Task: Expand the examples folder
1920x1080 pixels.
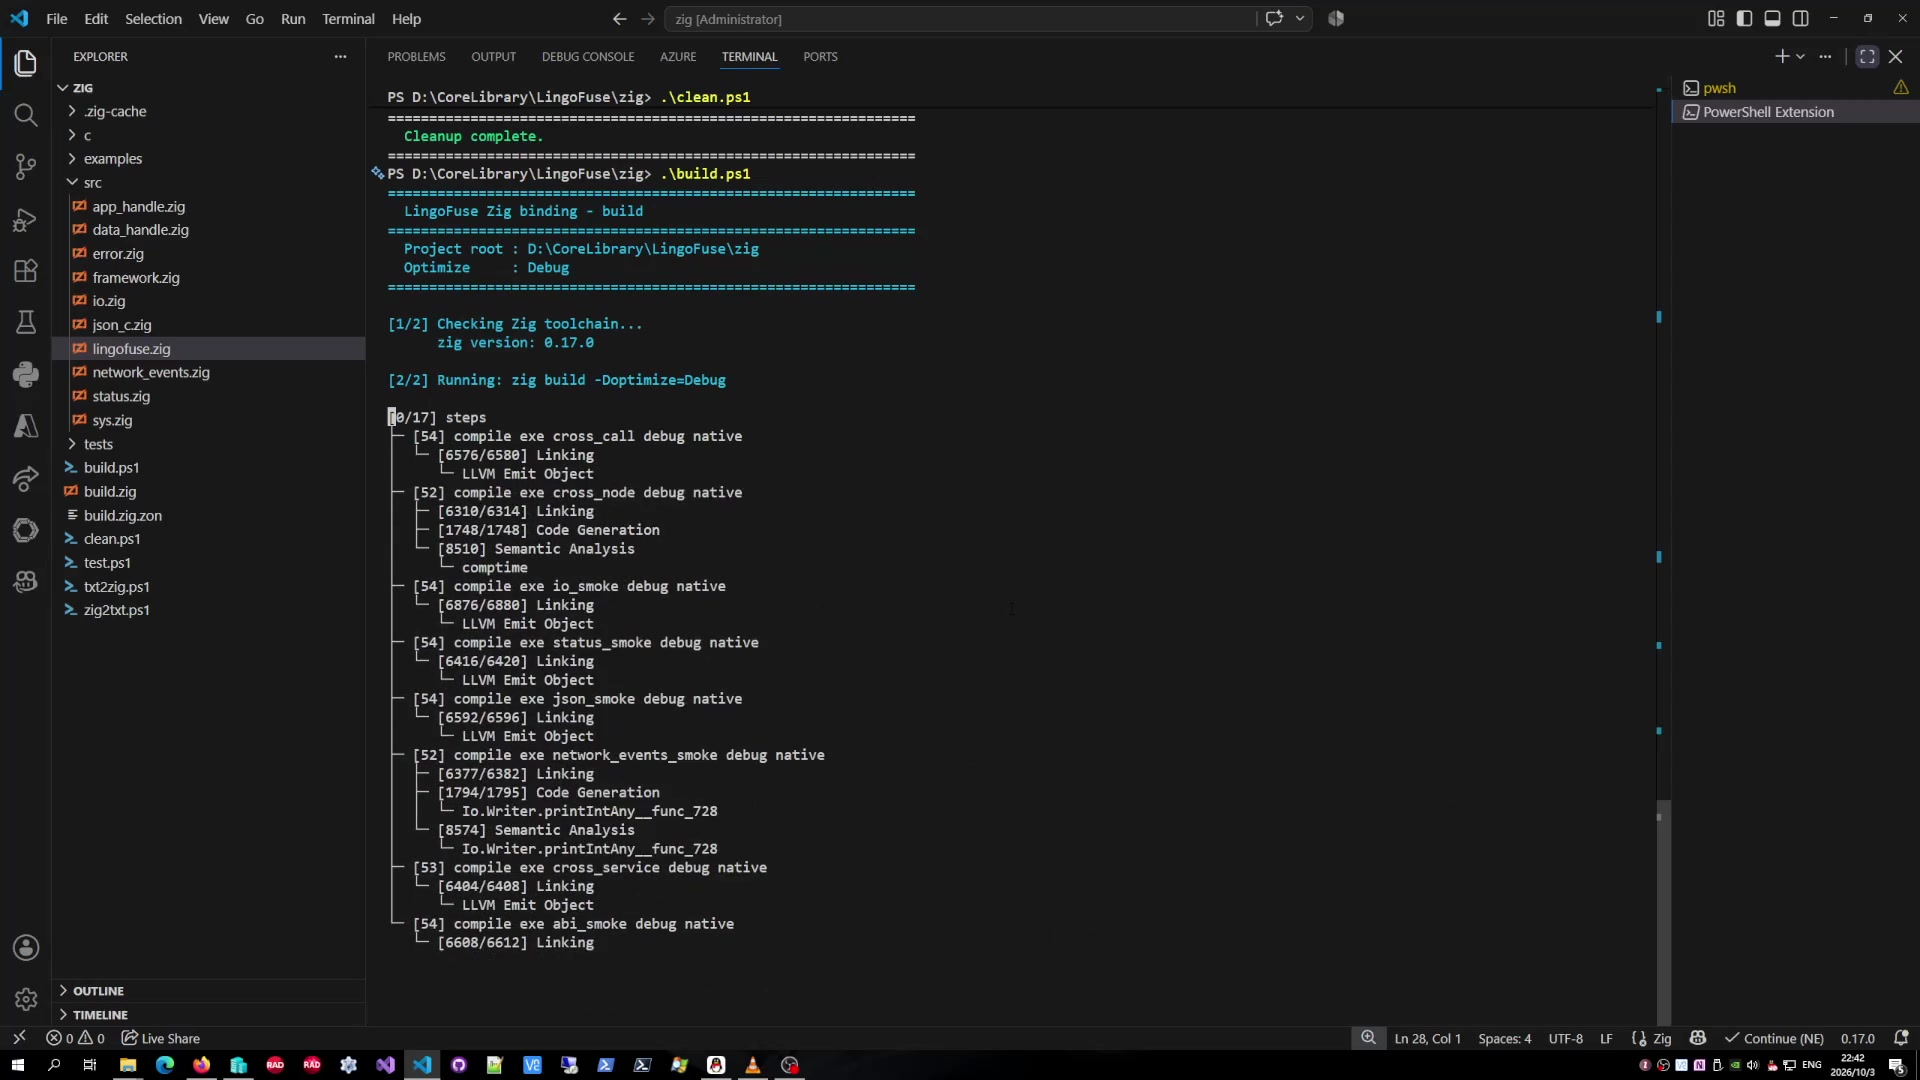Action: click(208, 159)
